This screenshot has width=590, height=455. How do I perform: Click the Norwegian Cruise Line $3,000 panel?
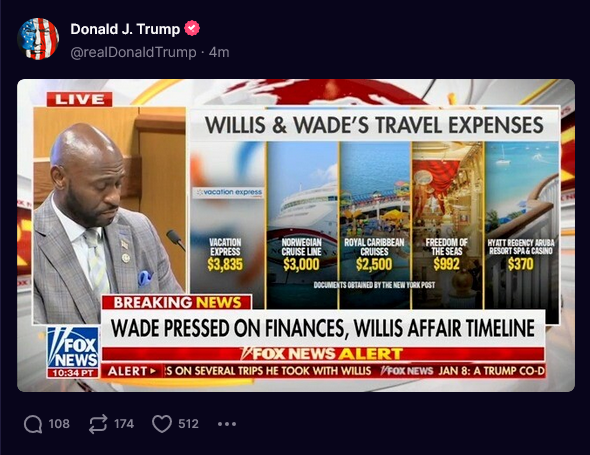(302, 225)
